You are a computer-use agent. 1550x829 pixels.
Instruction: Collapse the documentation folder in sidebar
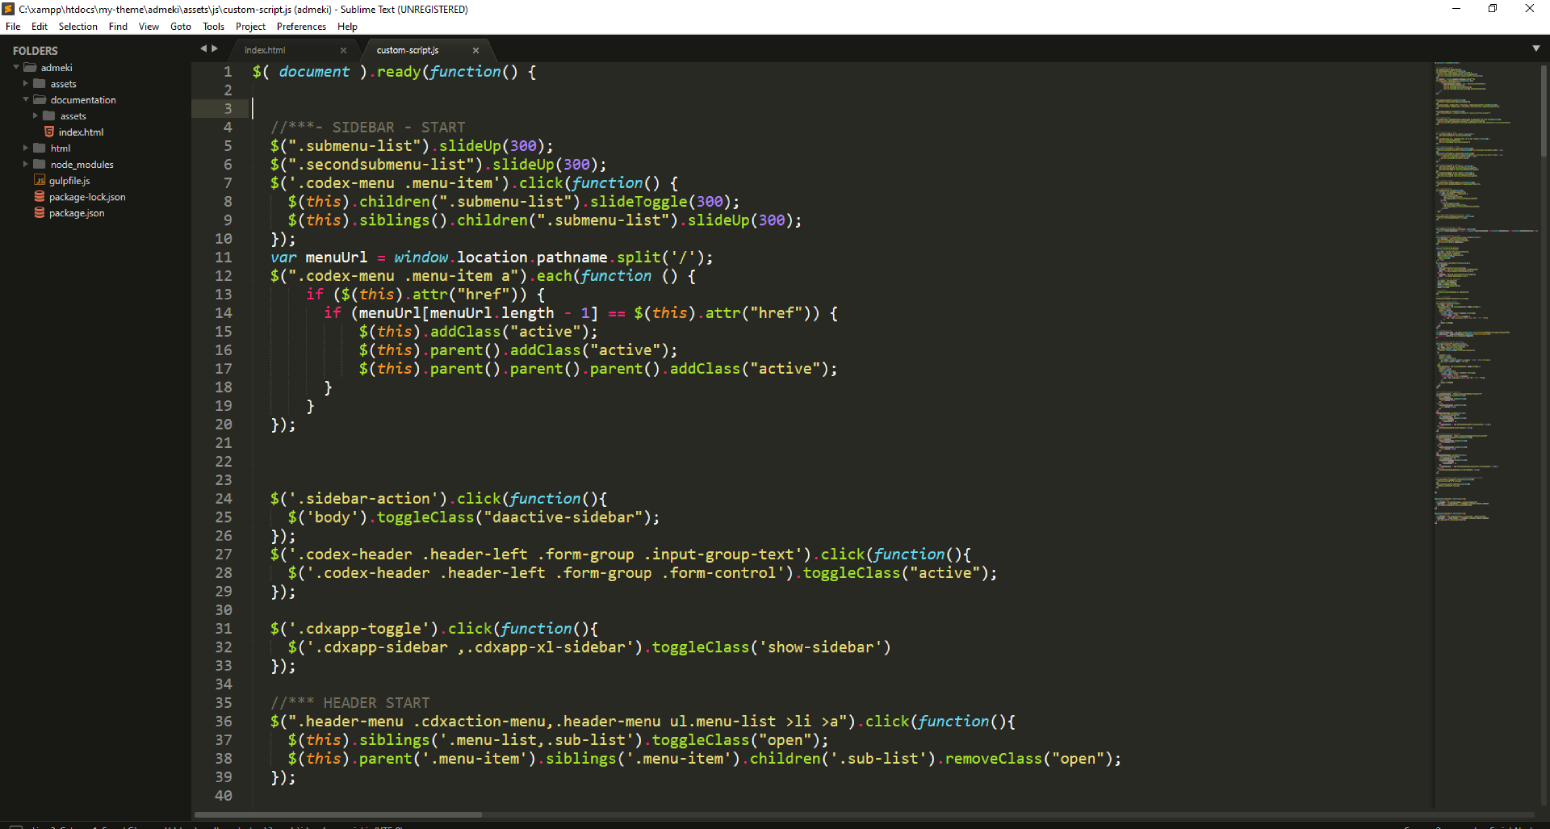(26, 100)
